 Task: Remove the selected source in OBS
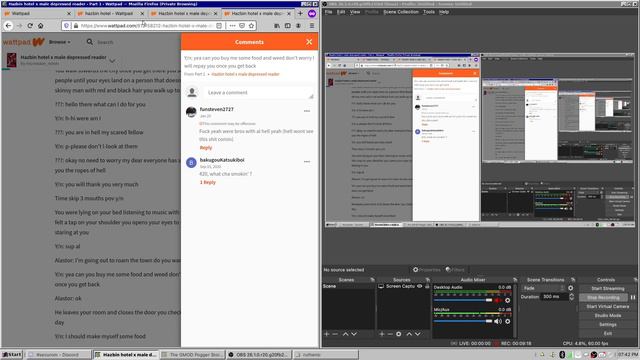[390, 334]
